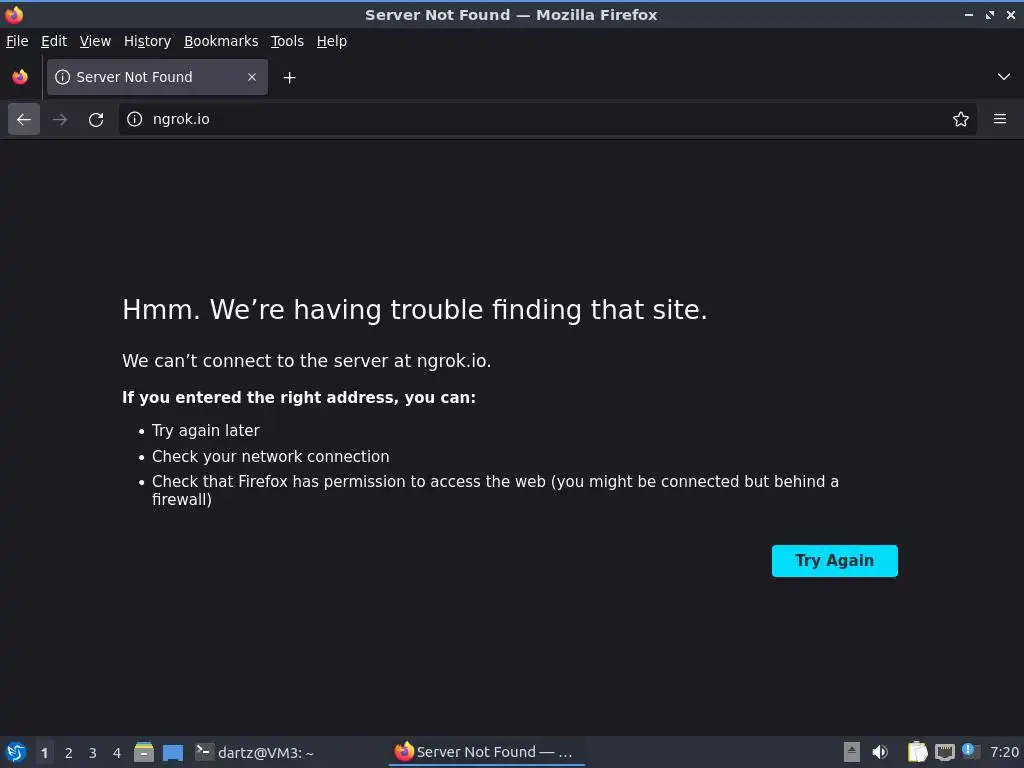Screen dimensions: 1024x768
Task: Click the Firefox permission firewall bullet text
Action: point(495,490)
